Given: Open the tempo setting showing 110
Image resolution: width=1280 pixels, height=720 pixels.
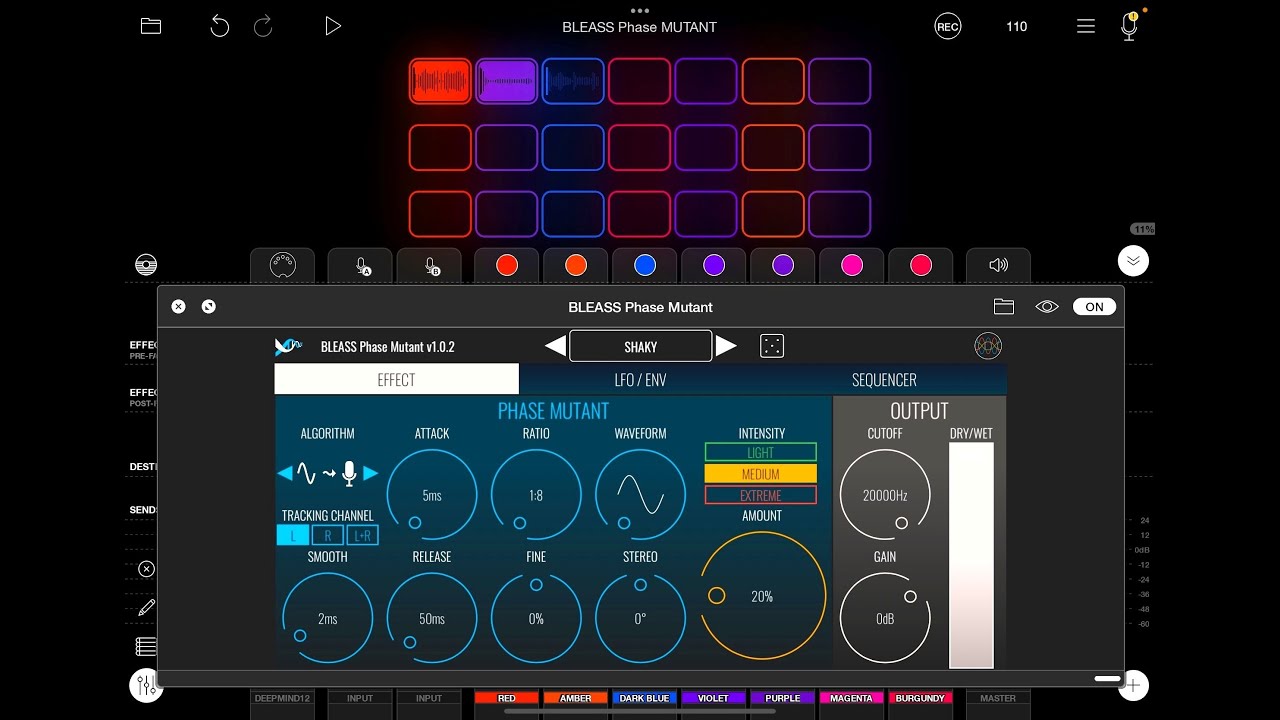Looking at the screenshot, I should [x=1017, y=27].
